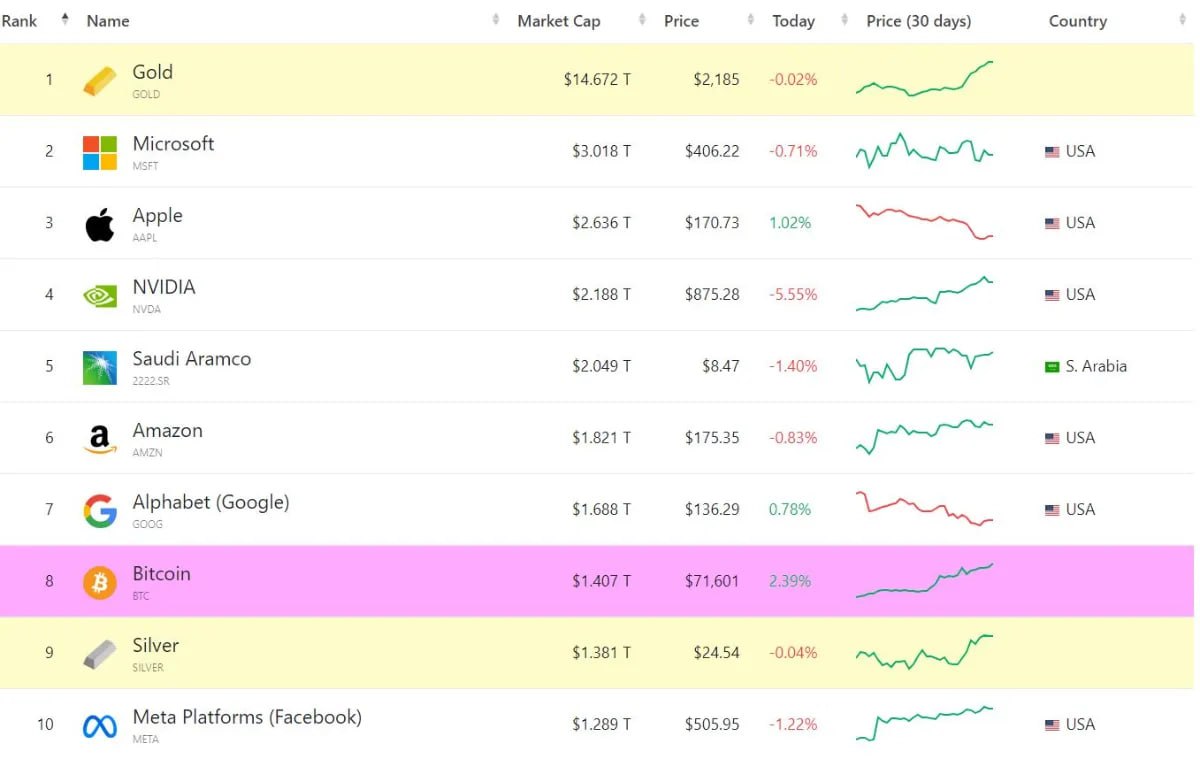
Task: Click the Apple logo icon
Action: (x=99, y=224)
